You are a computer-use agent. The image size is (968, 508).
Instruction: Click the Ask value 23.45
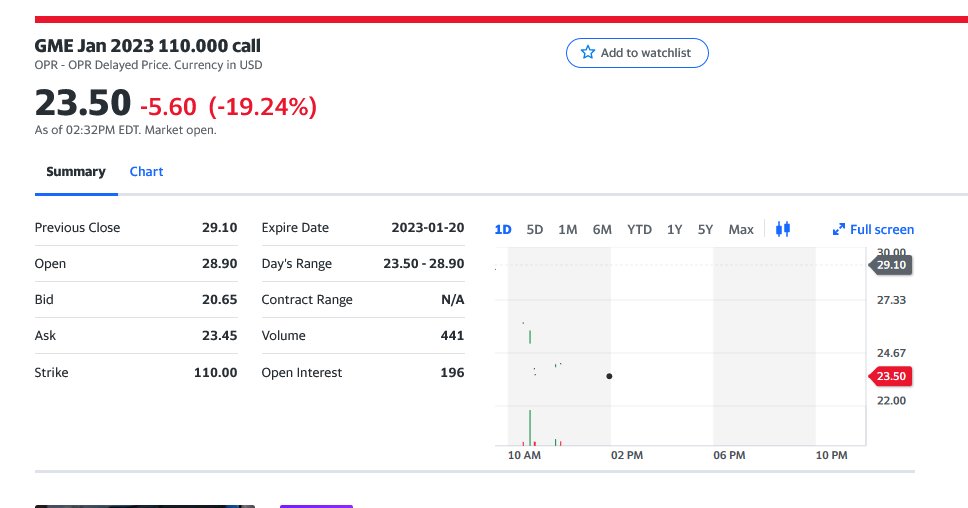[x=220, y=335]
